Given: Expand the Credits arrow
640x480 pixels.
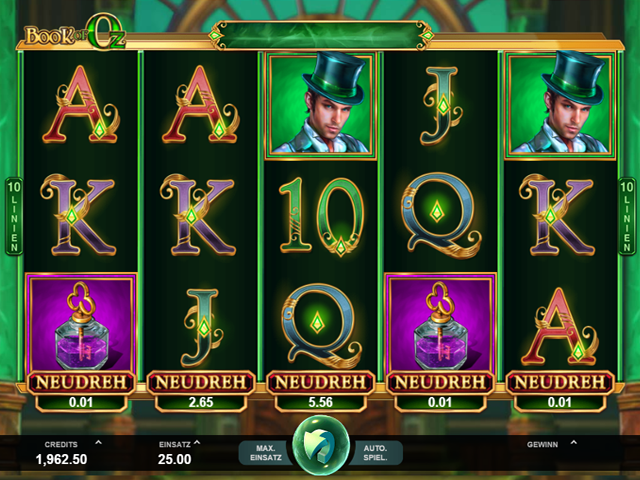Looking at the screenshot, I should point(98,442).
